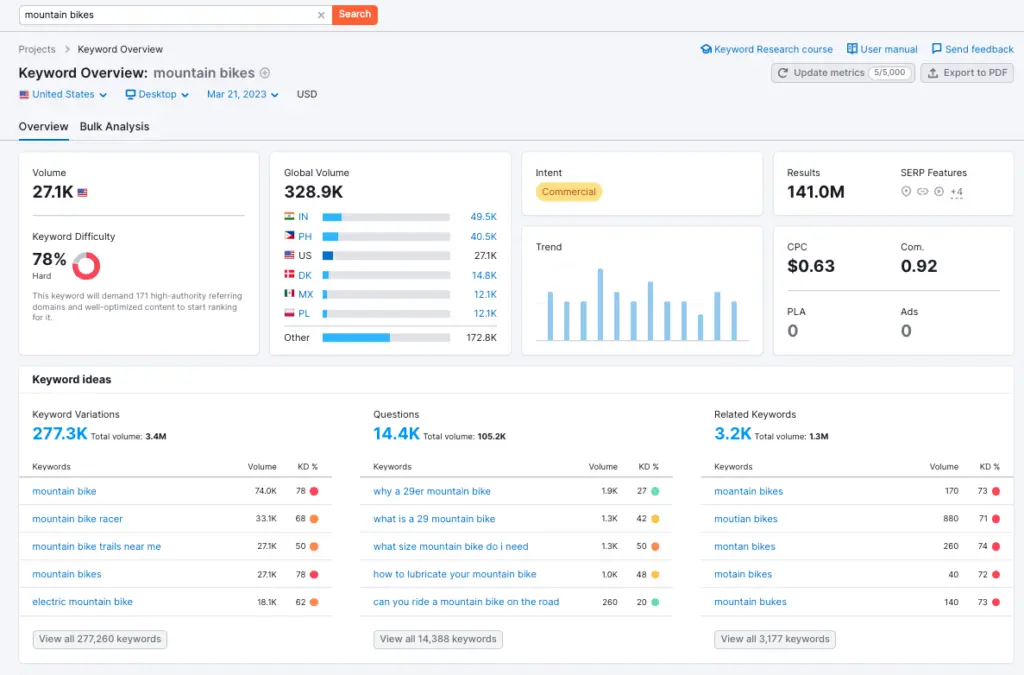Open keyword 'mountain bike racer'
The width and height of the screenshot is (1024, 675).
[77, 519]
